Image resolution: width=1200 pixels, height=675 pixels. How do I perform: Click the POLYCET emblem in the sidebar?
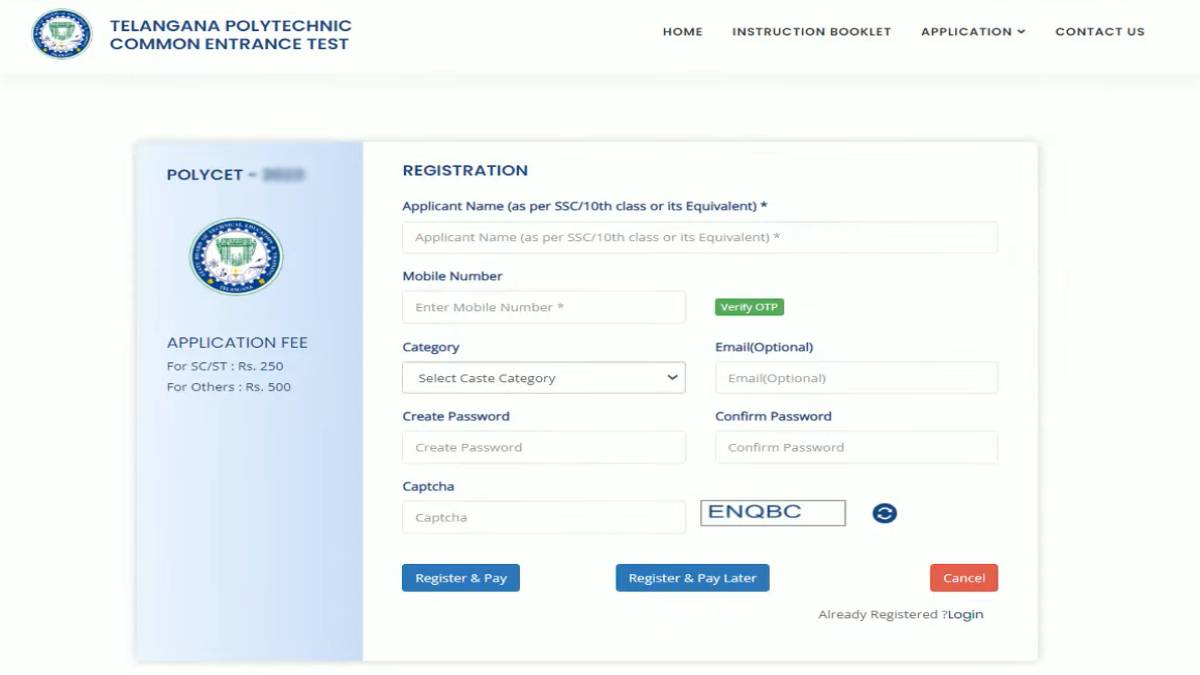click(x=236, y=257)
